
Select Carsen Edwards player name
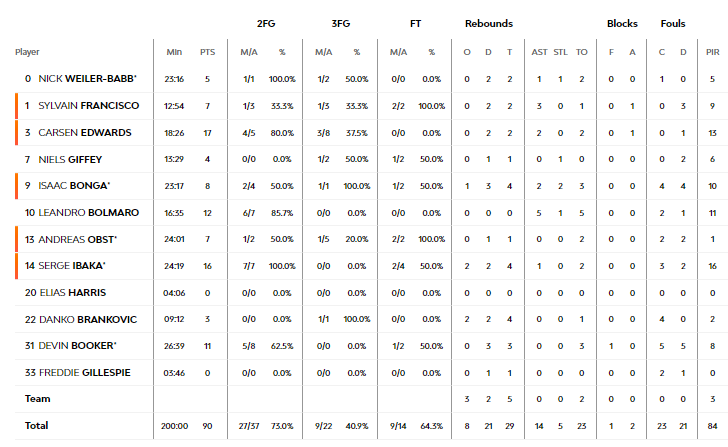click(85, 133)
